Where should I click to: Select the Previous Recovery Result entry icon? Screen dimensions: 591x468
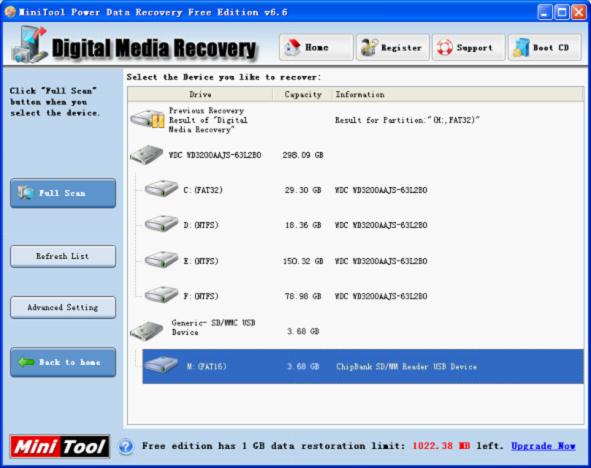click(x=148, y=120)
